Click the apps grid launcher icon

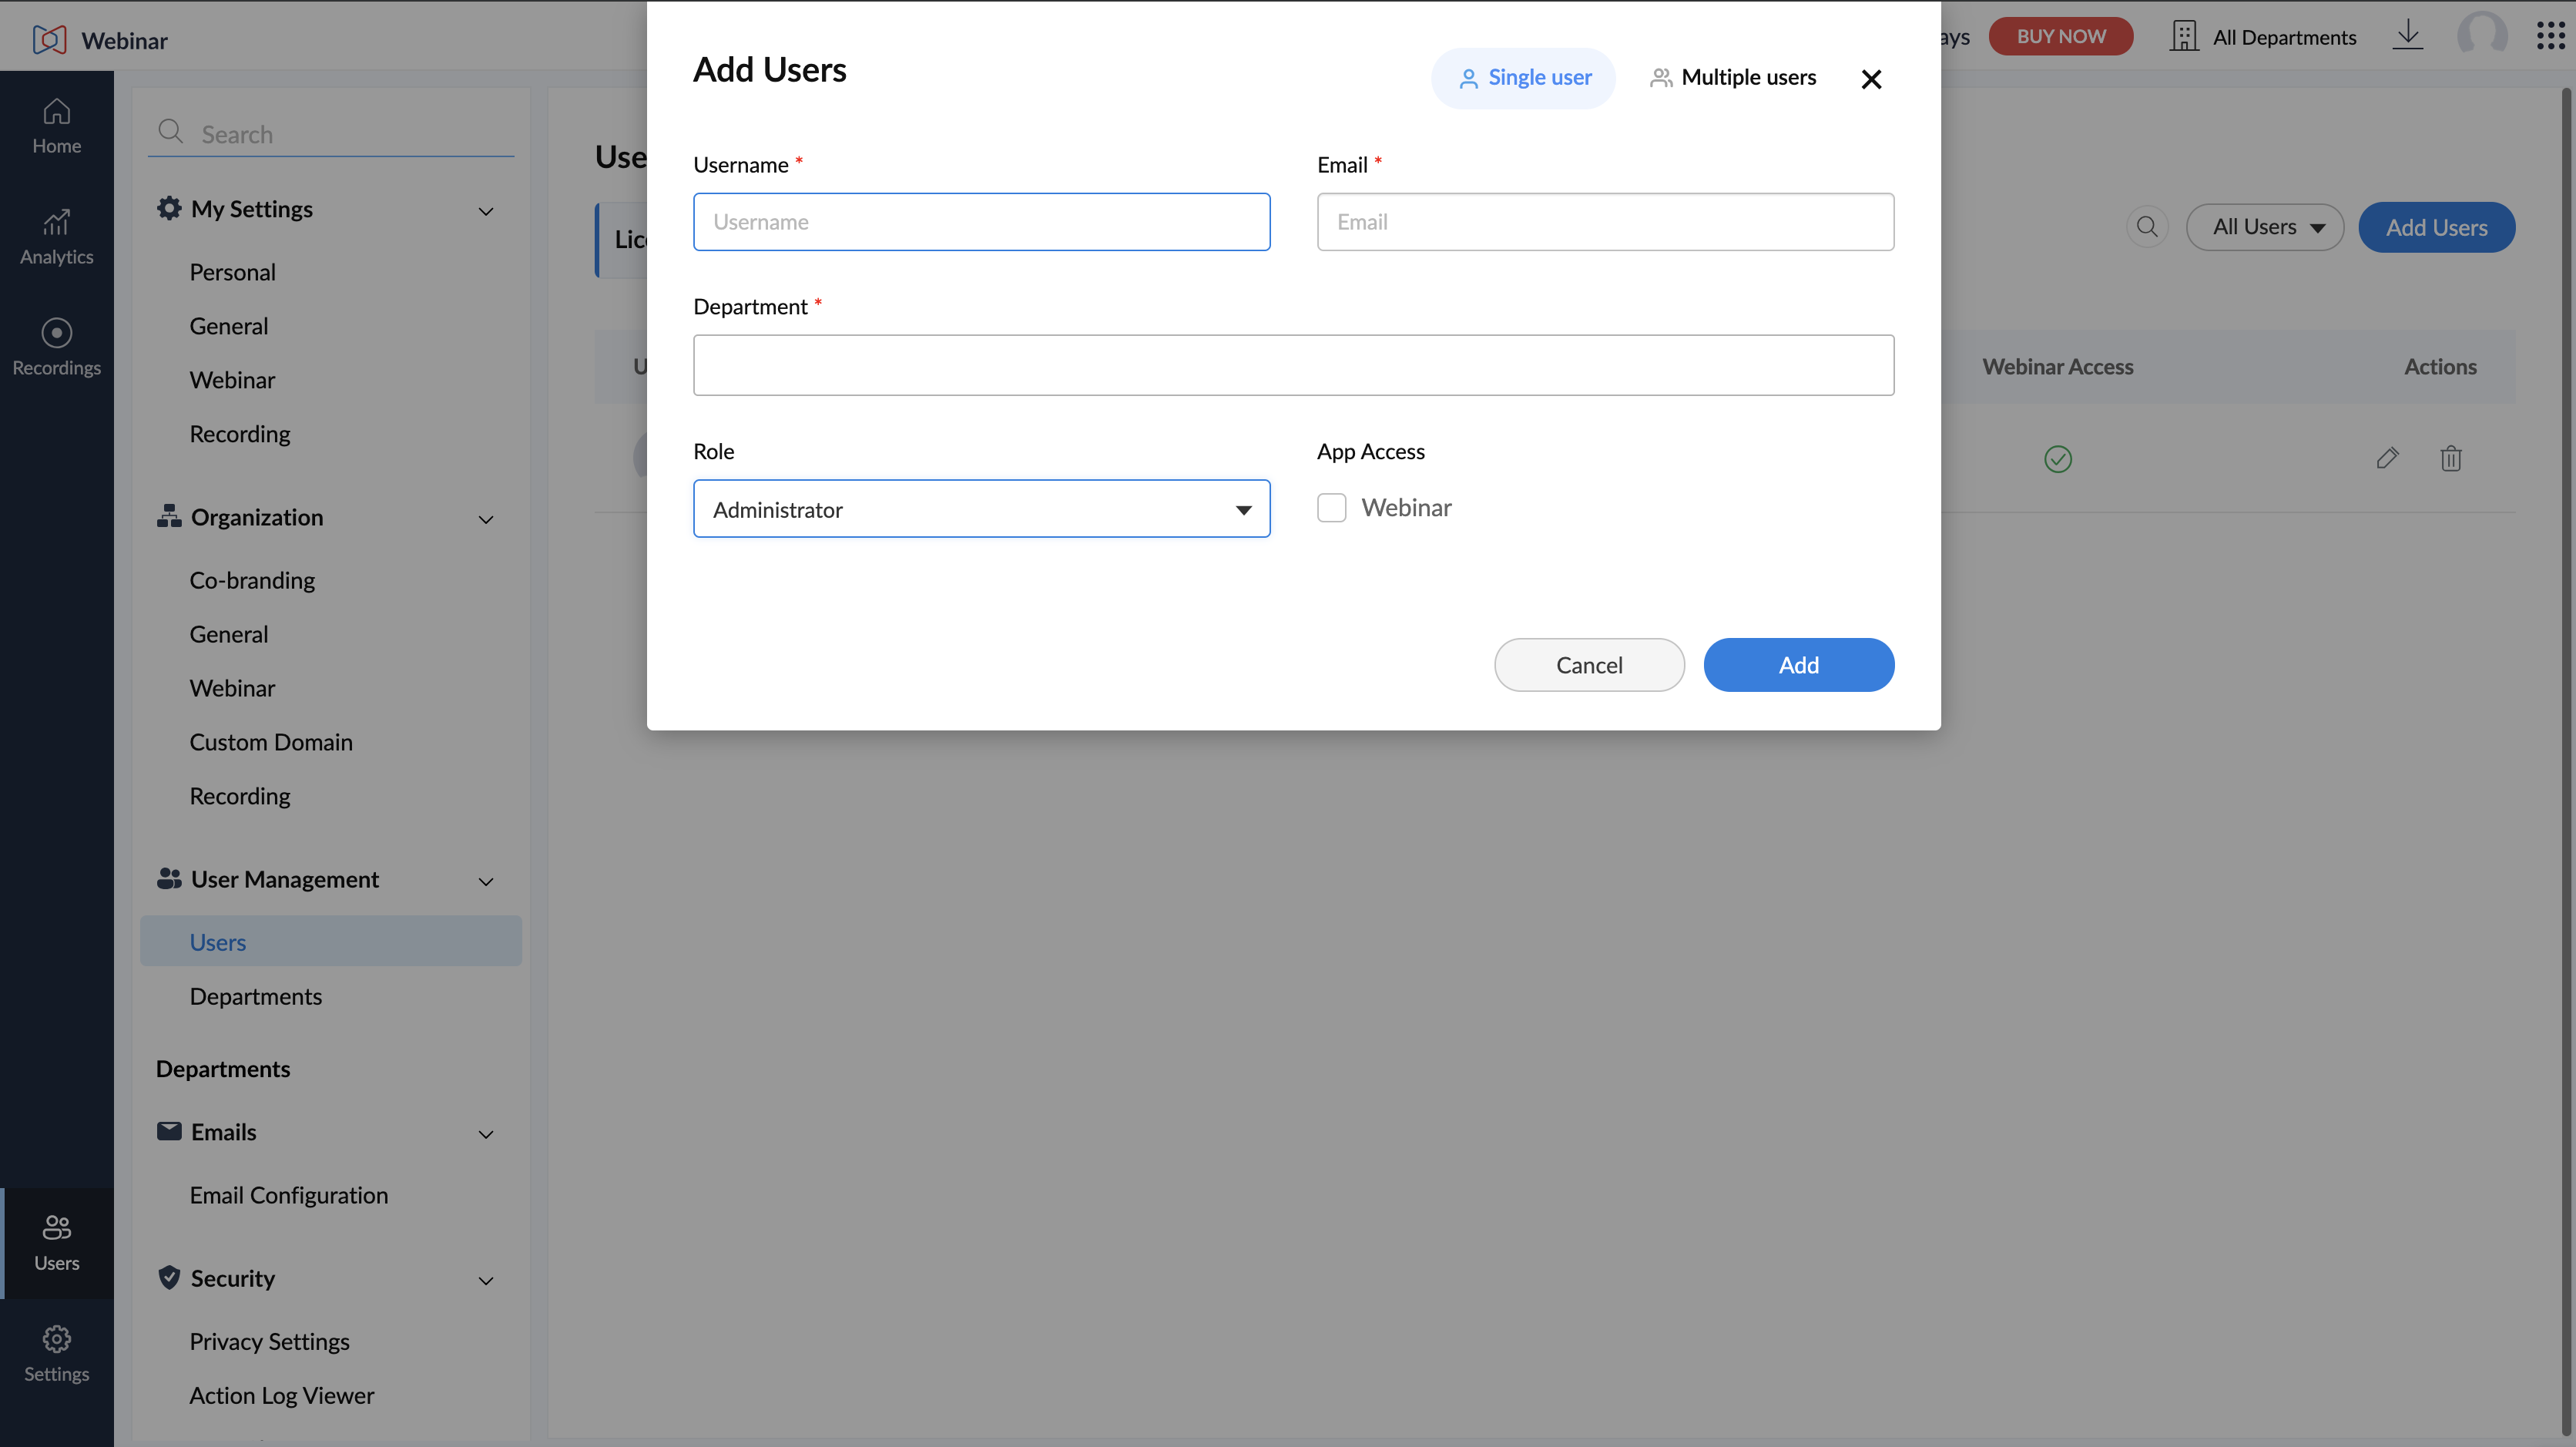(2550, 36)
